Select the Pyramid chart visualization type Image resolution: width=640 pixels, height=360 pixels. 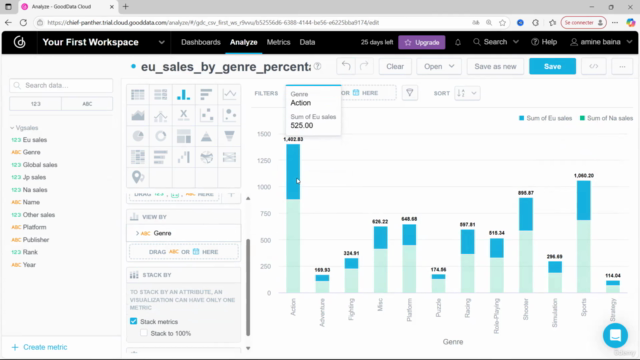pyautogui.click(x=206, y=136)
